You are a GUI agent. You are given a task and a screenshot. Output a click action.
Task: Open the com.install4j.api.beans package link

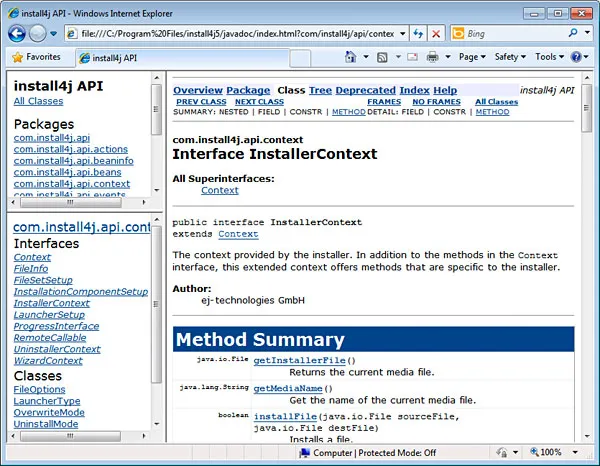67,172
